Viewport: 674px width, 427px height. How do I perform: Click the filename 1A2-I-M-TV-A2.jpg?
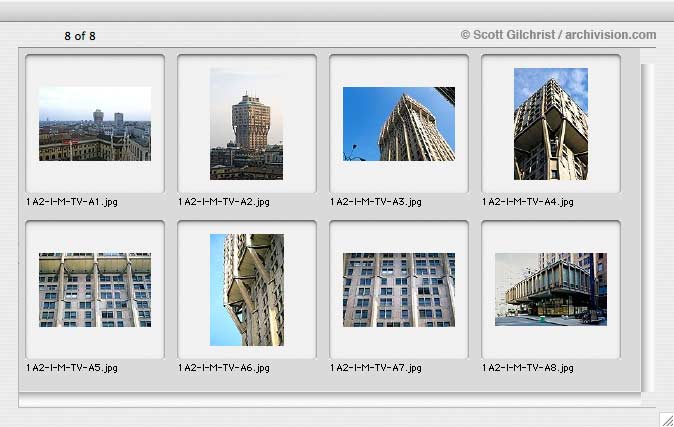coord(224,202)
